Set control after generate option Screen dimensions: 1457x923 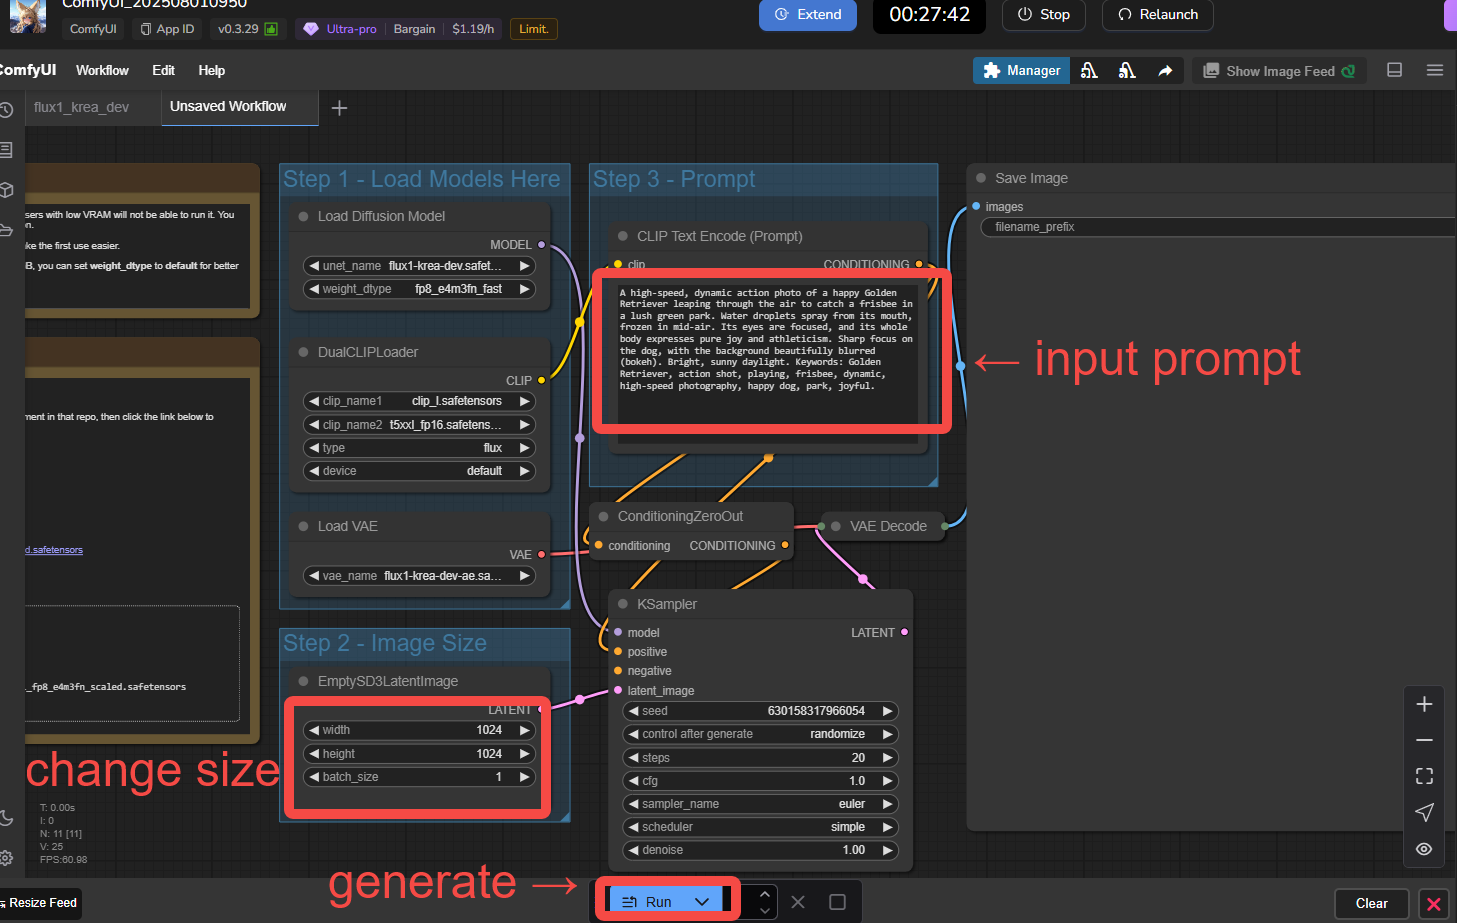click(760, 734)
